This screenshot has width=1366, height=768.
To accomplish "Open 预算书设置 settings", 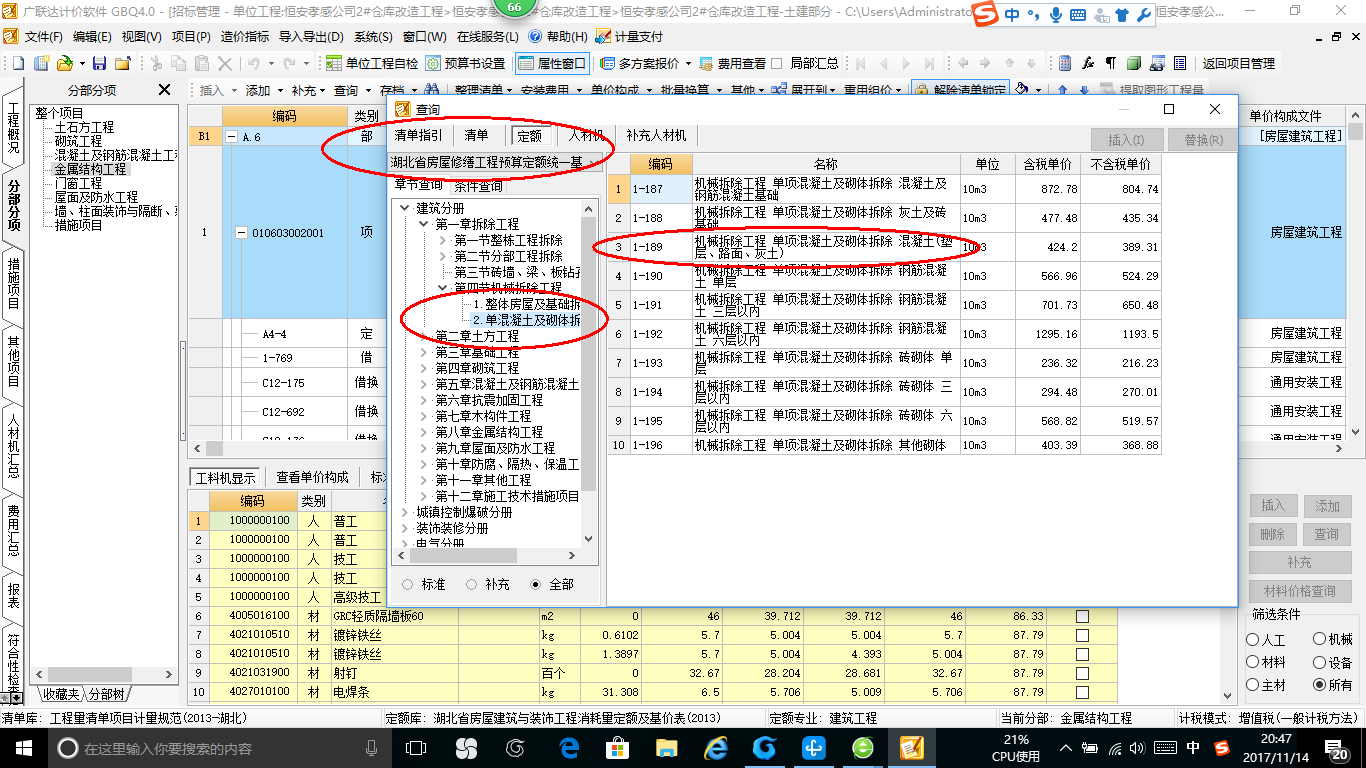I will tap(465, 63).
